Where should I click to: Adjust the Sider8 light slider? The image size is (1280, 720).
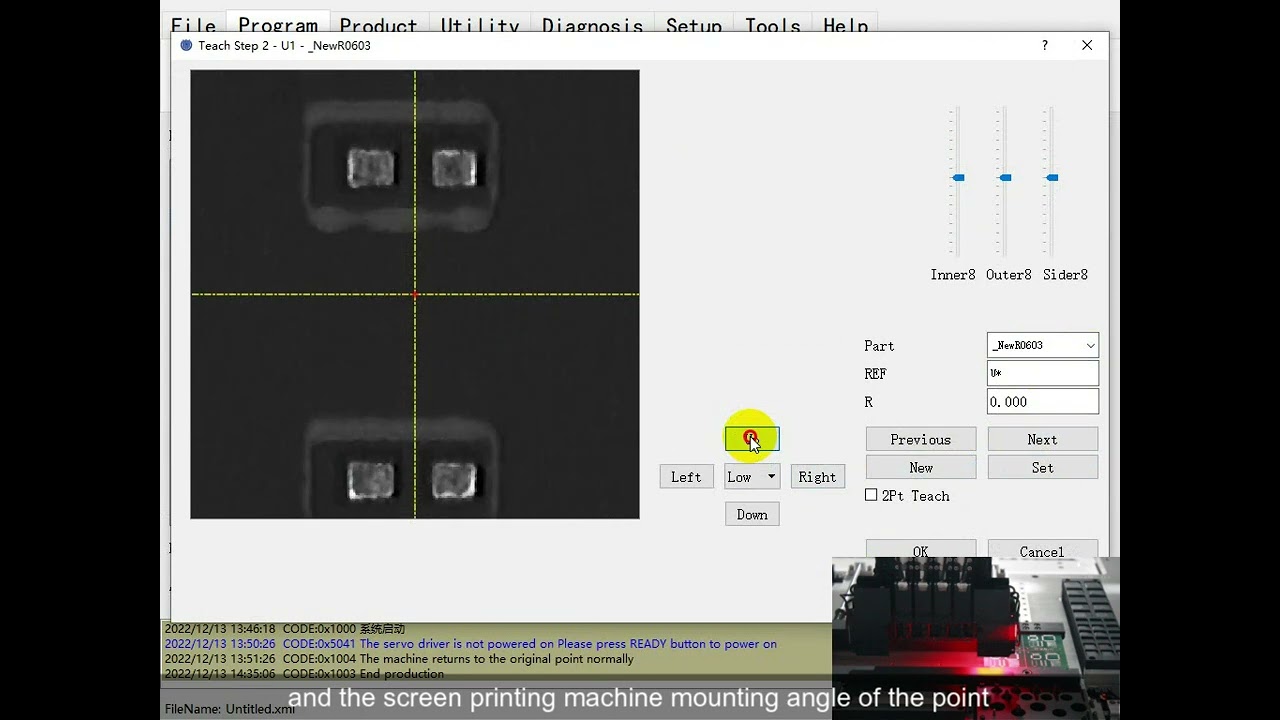[x=1052, y=178]
